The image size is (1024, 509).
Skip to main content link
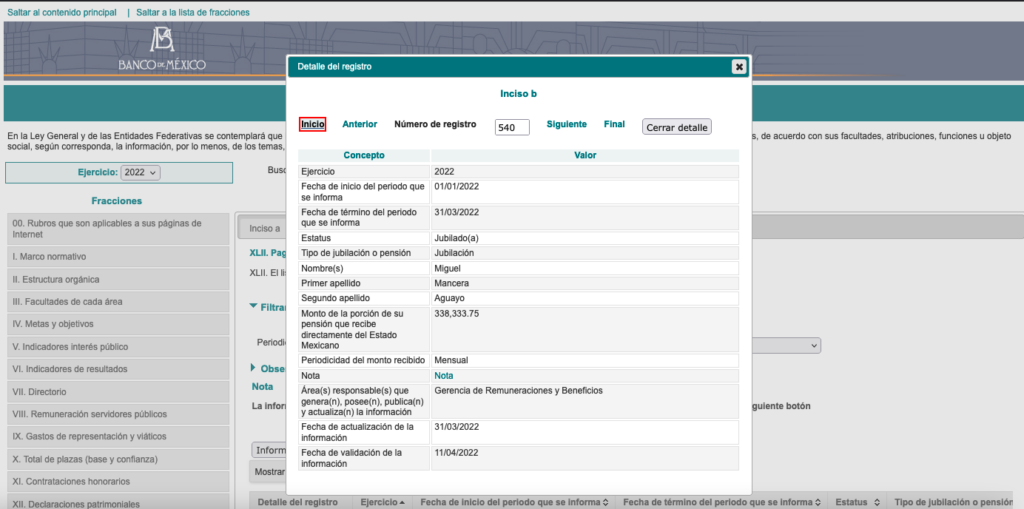62,12
